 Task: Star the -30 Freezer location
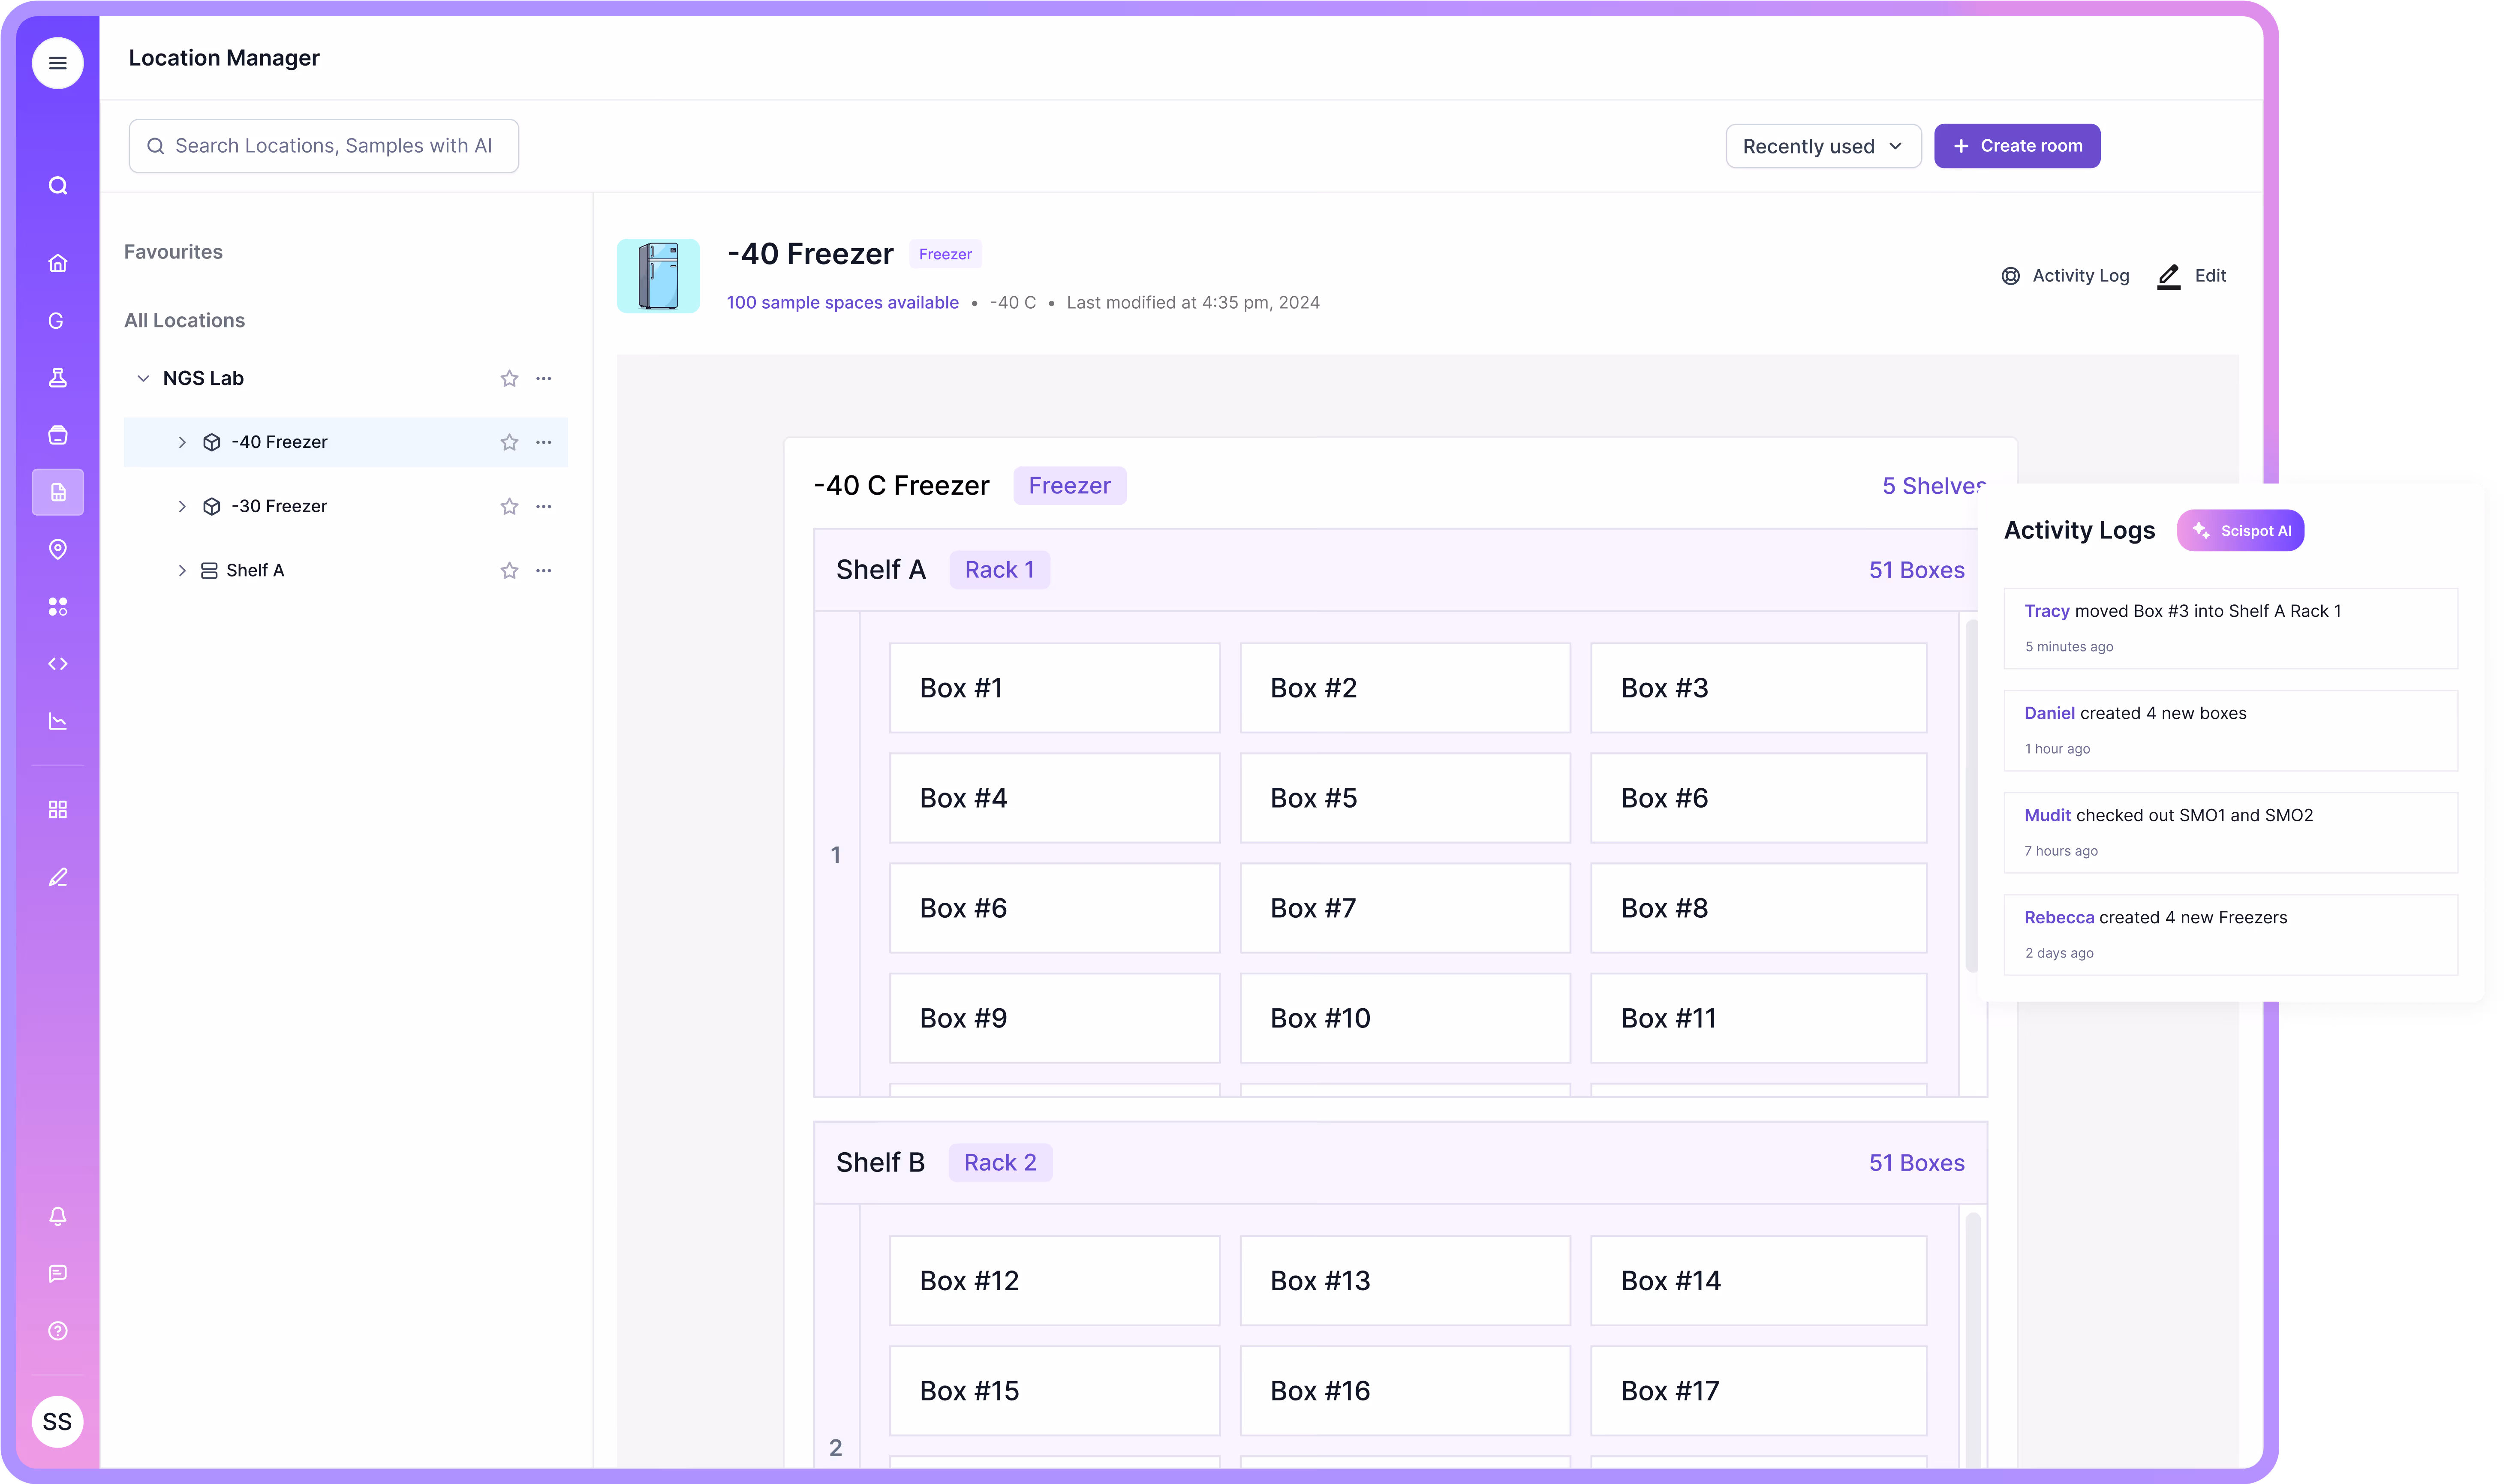509,506
